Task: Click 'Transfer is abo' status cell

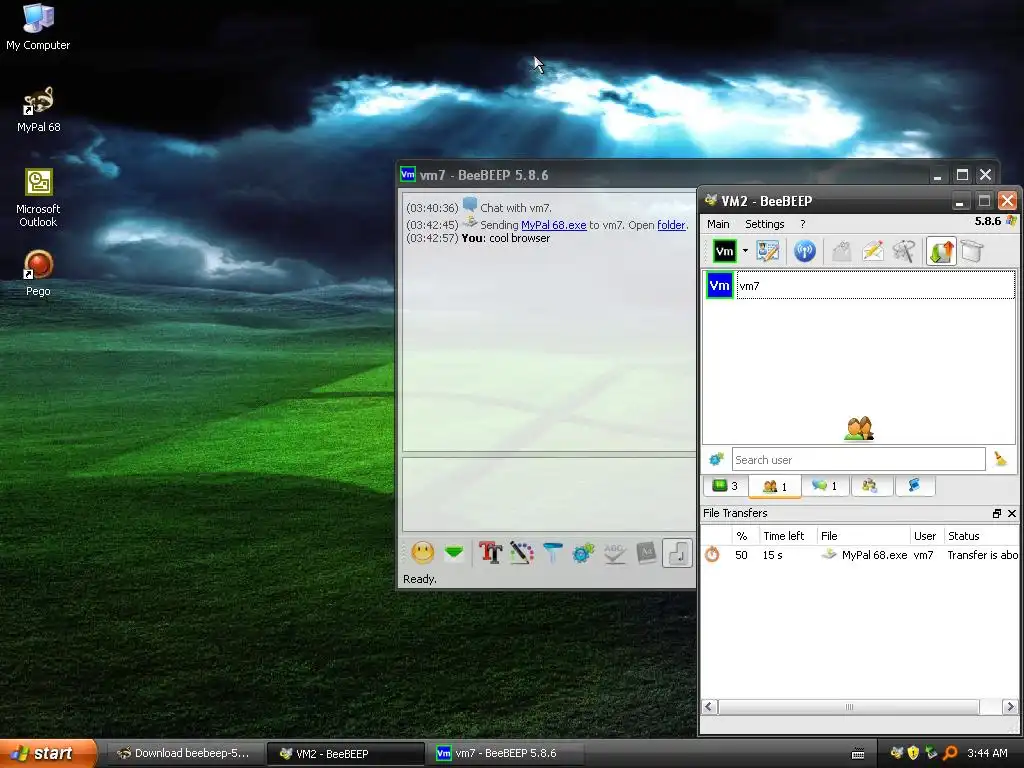Action: pos(982,555)
